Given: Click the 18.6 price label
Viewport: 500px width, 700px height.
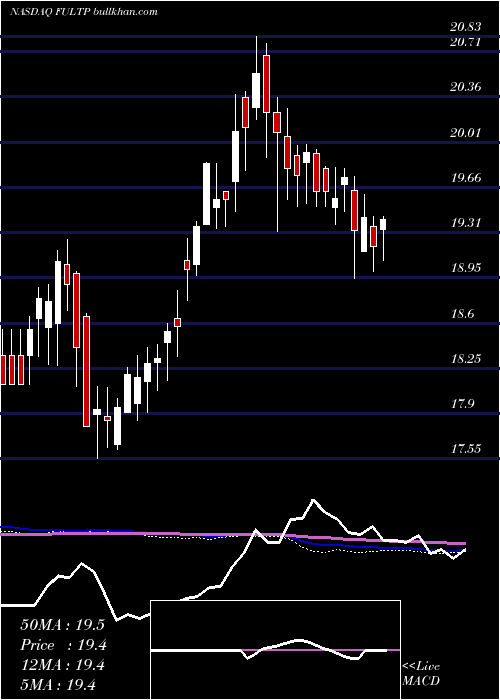Looking at the screenshot, I should 462,314.
